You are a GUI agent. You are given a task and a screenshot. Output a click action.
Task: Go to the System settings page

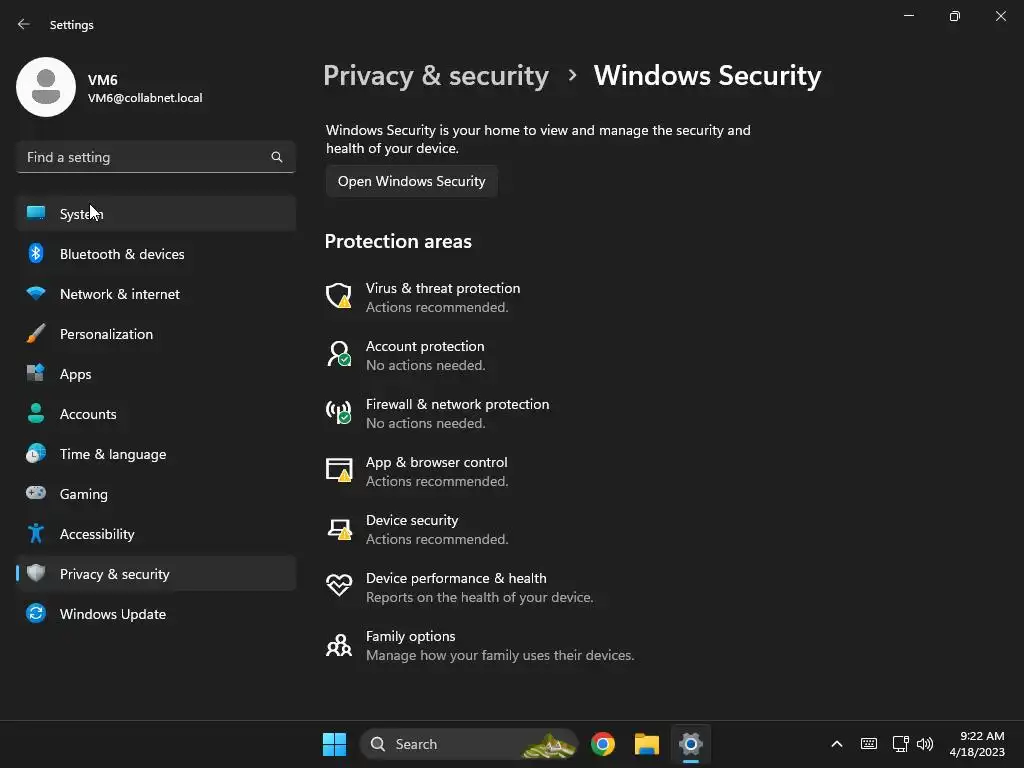click(x=81, y=214)
